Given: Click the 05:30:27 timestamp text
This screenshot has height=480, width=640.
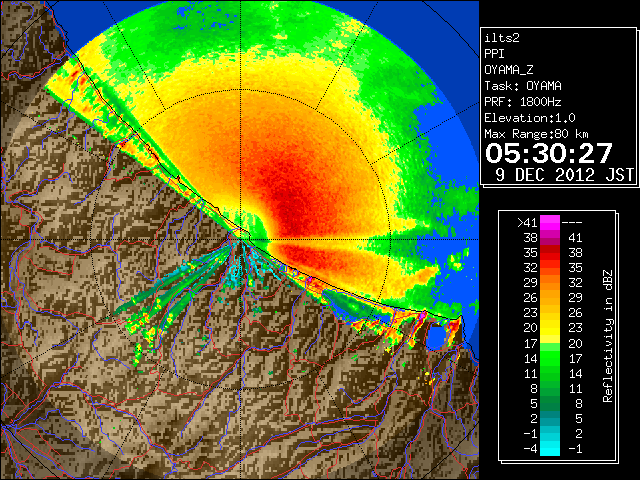Looking at the screenshot, I should point(549,153).
